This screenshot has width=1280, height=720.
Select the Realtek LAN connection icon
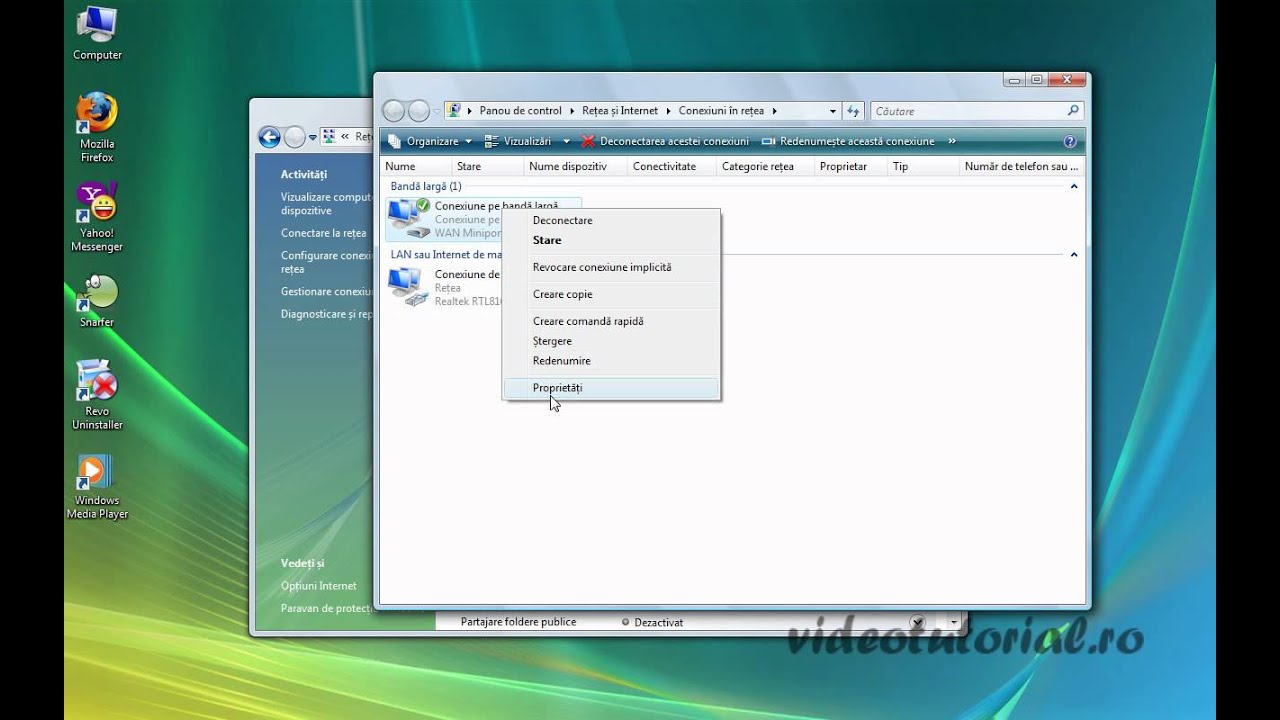pos(408,287)
